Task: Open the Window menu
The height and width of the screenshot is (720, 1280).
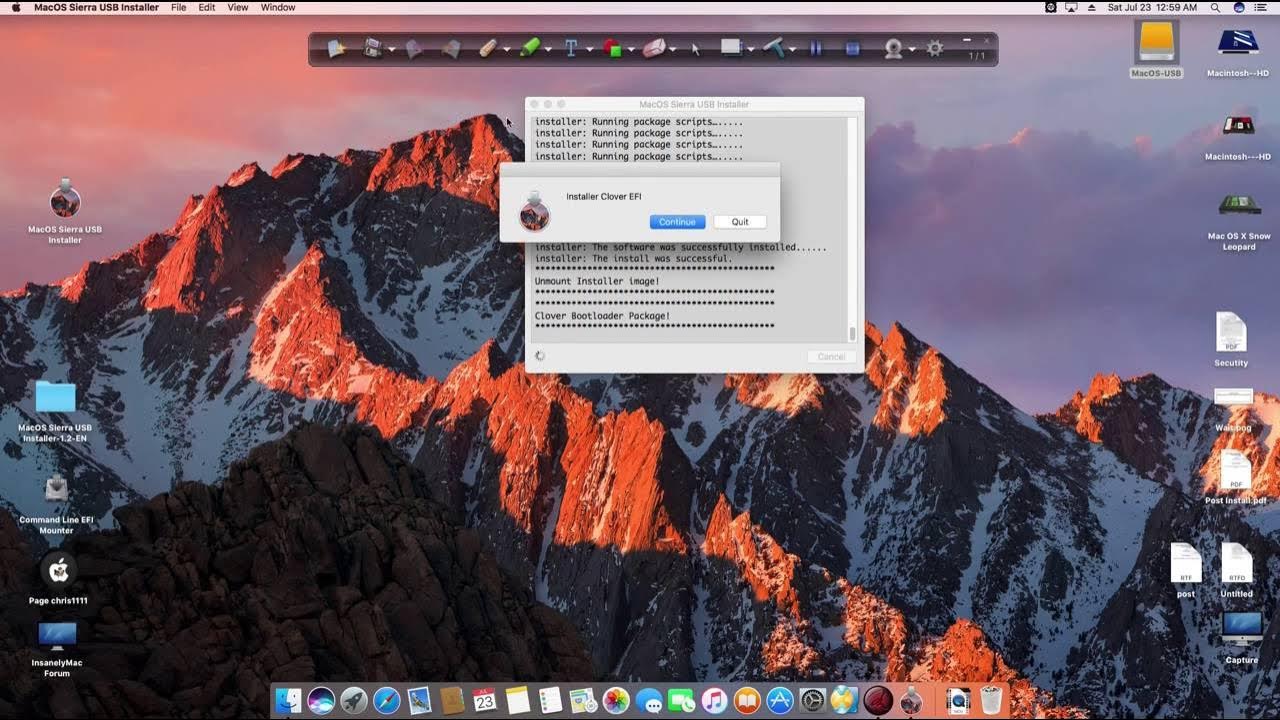Action: 278,7
